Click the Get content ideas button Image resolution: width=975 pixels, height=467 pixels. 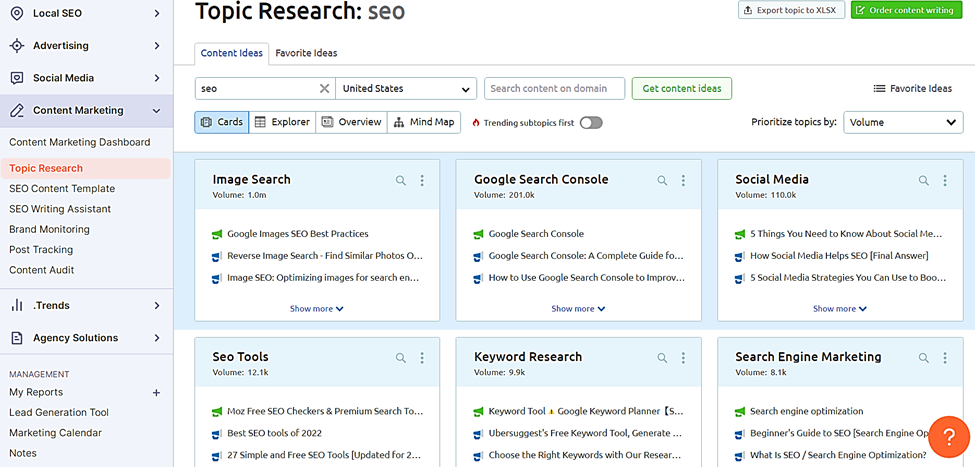point(682,88)
